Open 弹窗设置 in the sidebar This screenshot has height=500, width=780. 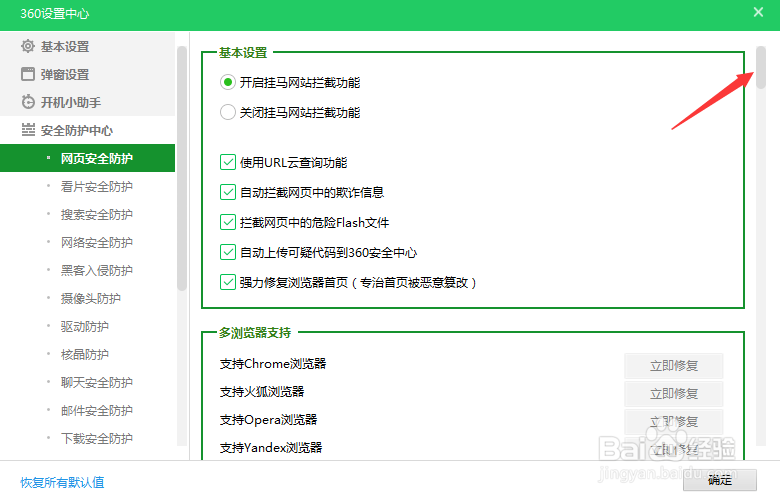pyautogui.click(x=88, y=74)
